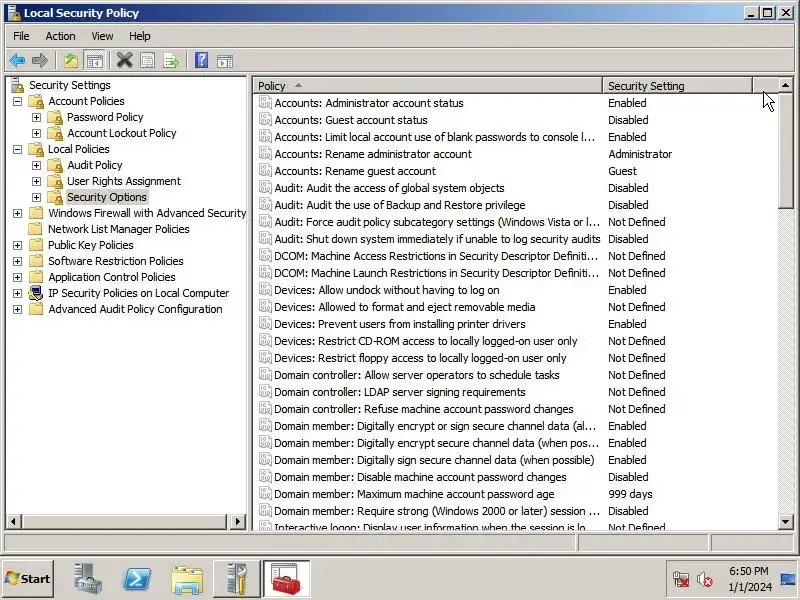
Task: Click icon beside Accounts: Guest account status
Action: (265, 120)
